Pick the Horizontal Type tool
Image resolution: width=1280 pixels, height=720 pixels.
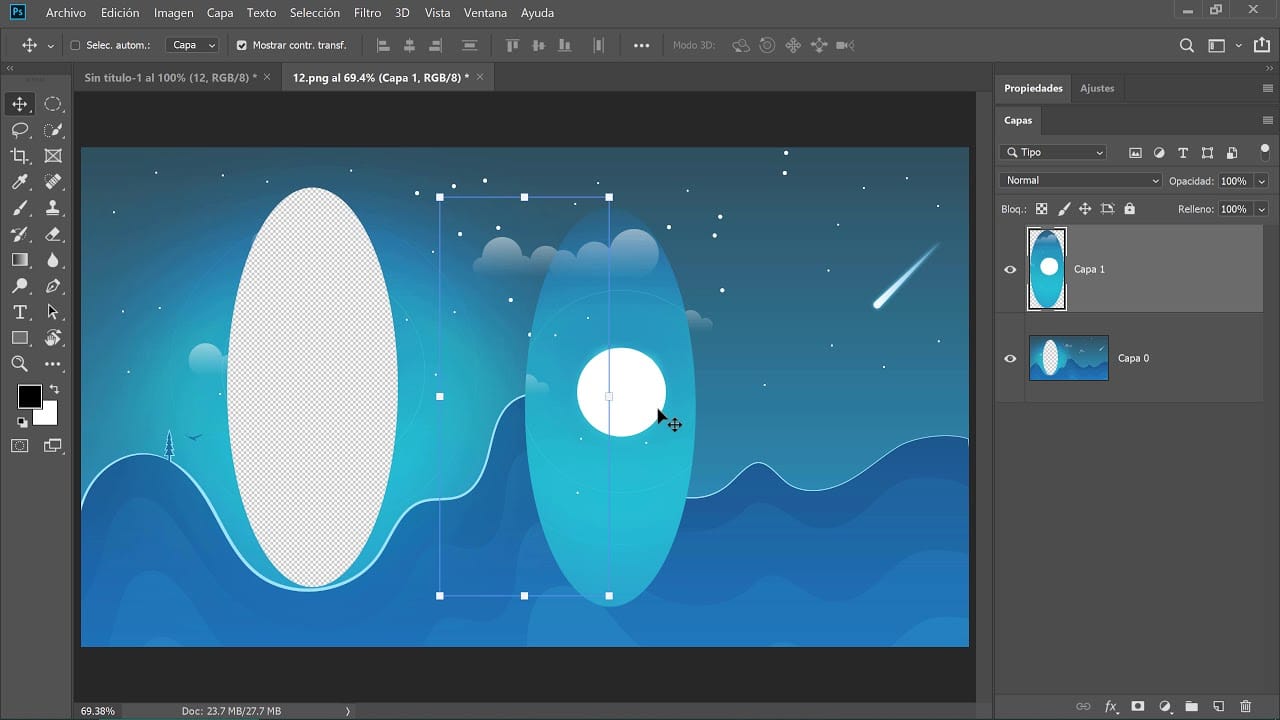click(x=20, y=312)
